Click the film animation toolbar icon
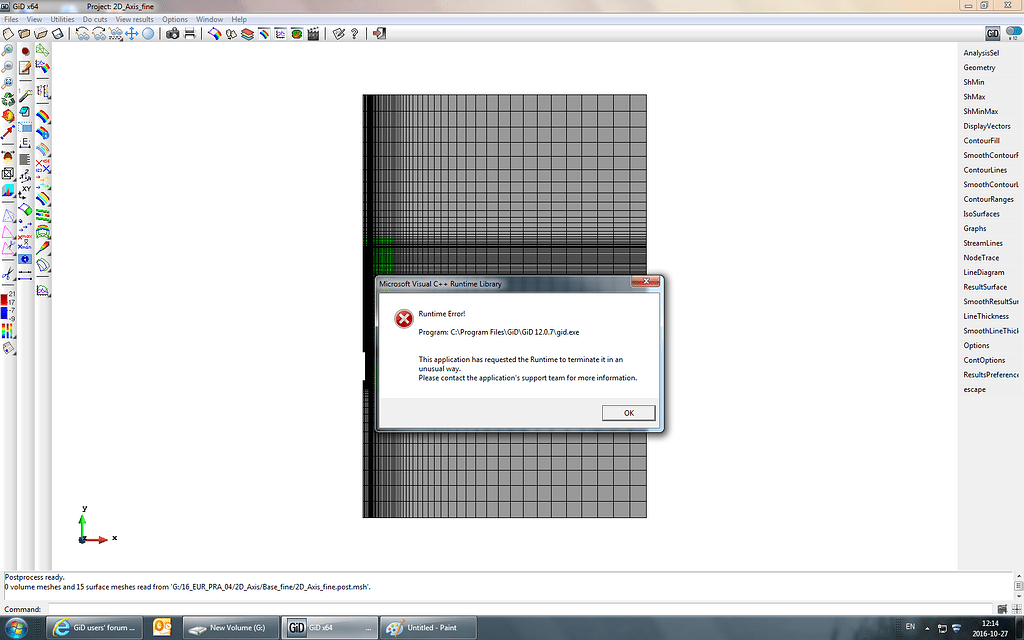Viewport: 1024px width, 640px height. click(x=313, y=33)
